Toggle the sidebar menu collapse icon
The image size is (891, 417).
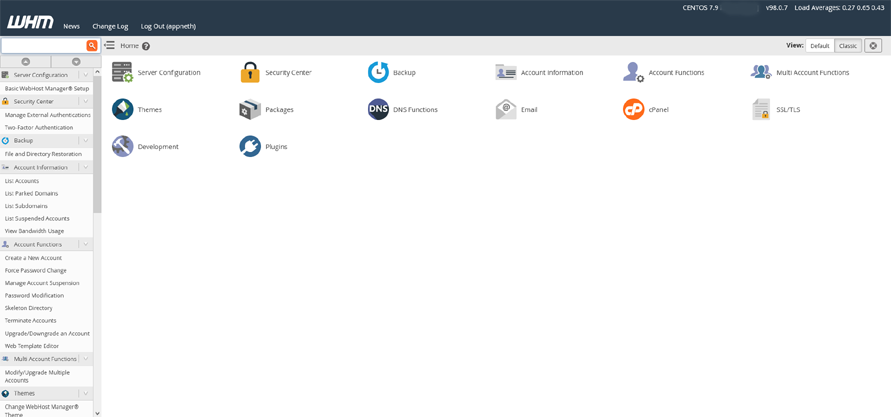pyautogui.click(x=109, y=46)
